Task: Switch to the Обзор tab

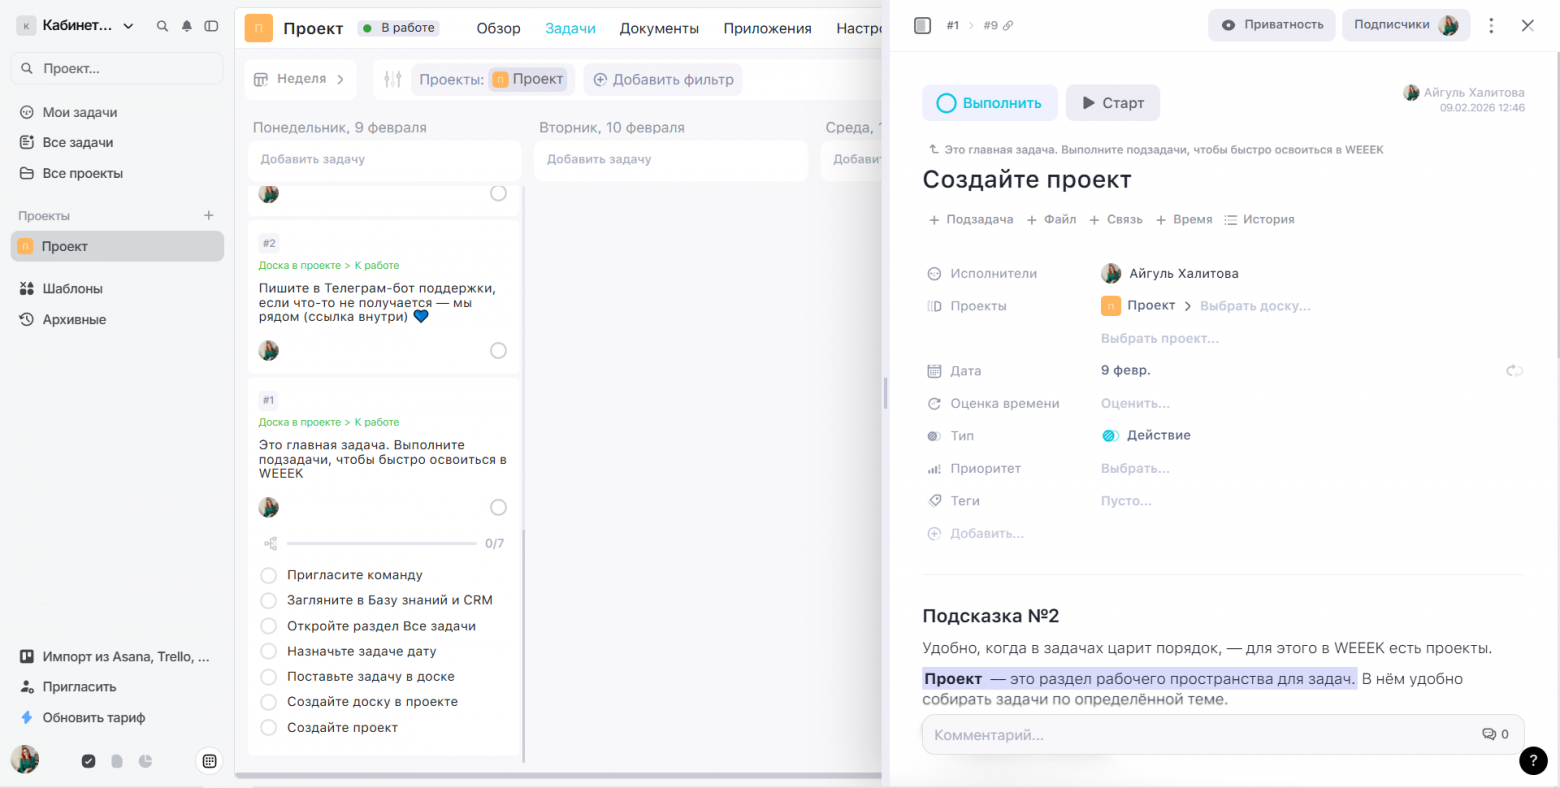Action: pos(498,28)
